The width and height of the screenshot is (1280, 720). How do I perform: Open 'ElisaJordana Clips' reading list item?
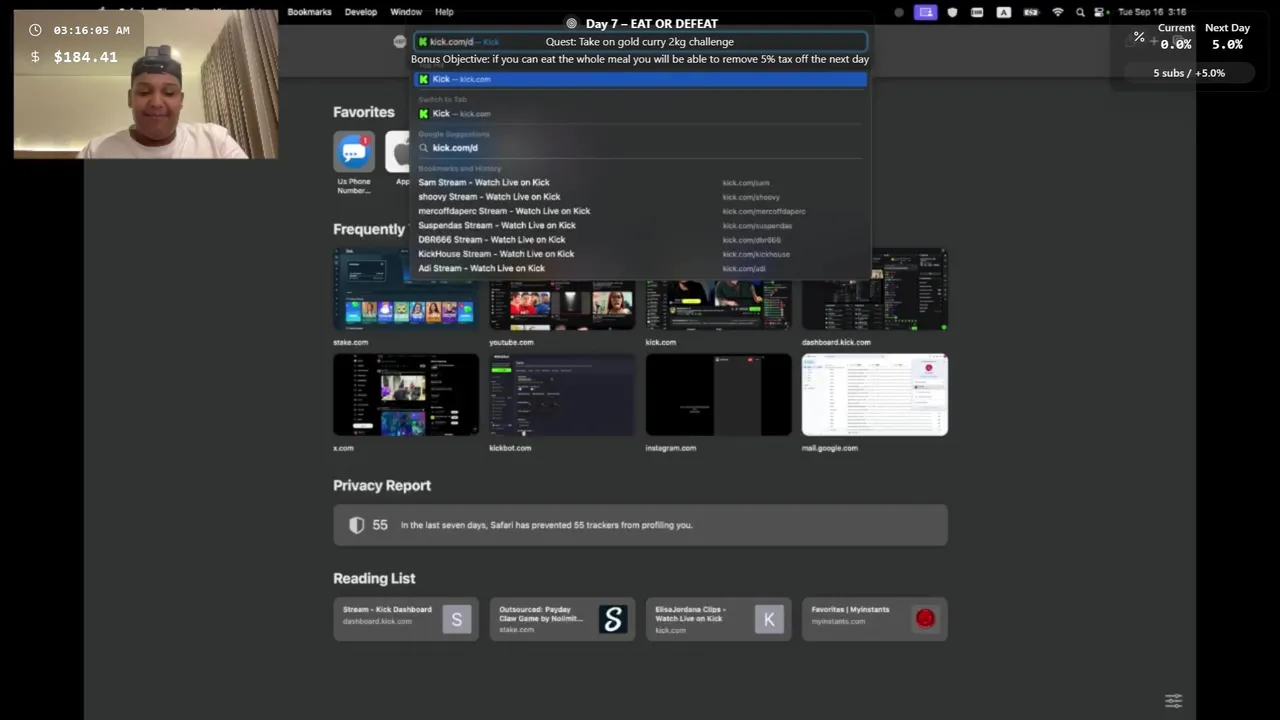(x=718, y=620)
